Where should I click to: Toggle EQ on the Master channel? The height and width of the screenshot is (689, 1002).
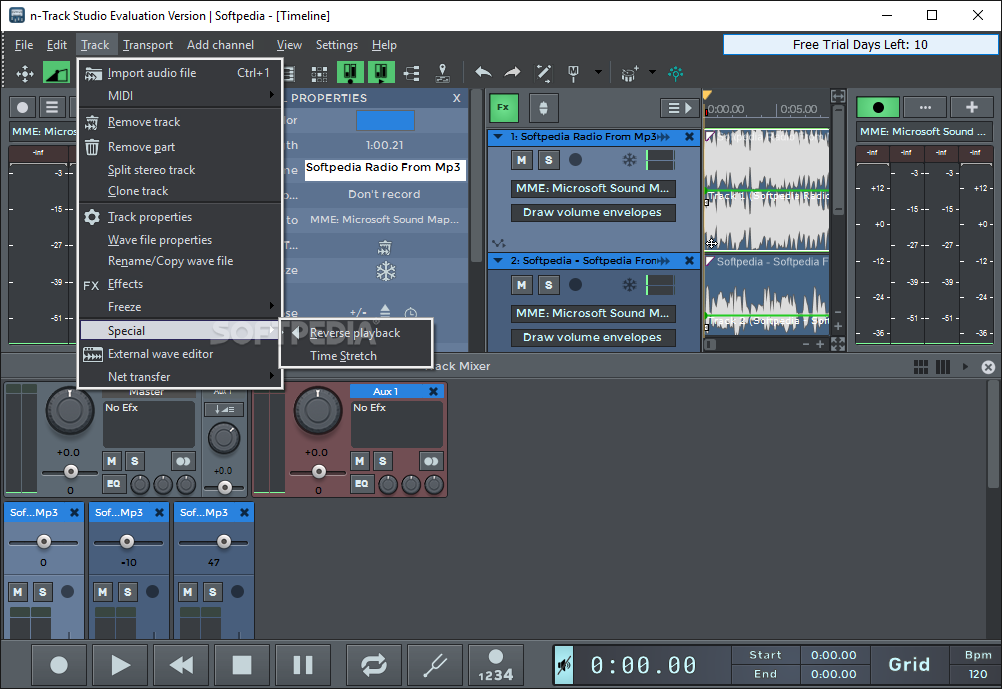tap(113, 484)
